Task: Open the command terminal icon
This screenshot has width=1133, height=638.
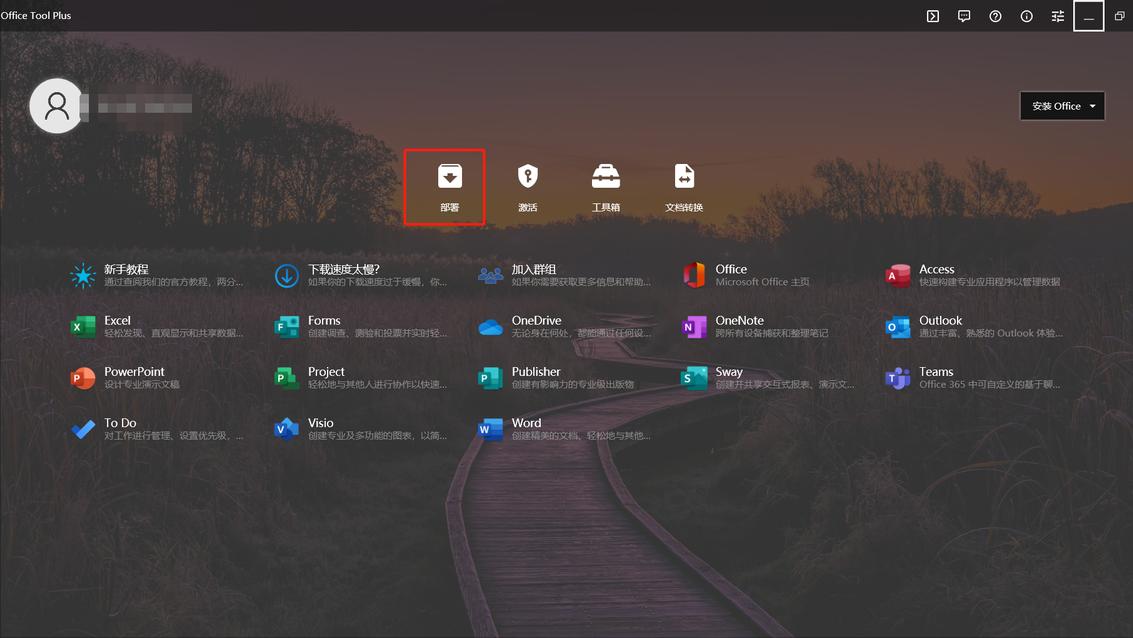Action: click(x=932, y=15)
